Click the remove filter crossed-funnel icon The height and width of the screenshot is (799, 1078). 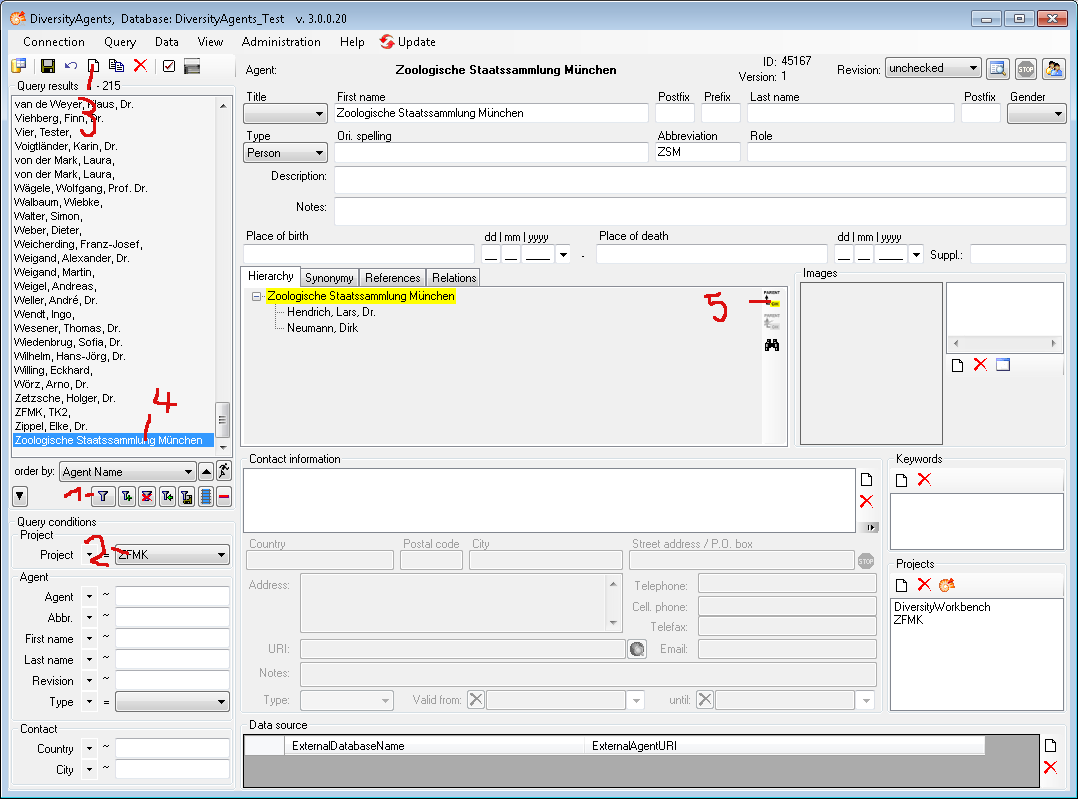click(147, 496)
